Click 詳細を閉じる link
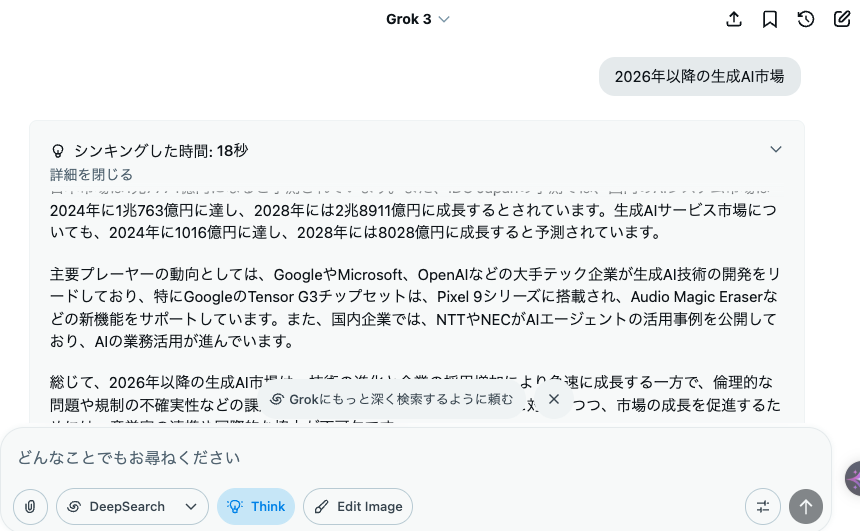This screenshot has height=531, width=860. [x=92, y=174]
